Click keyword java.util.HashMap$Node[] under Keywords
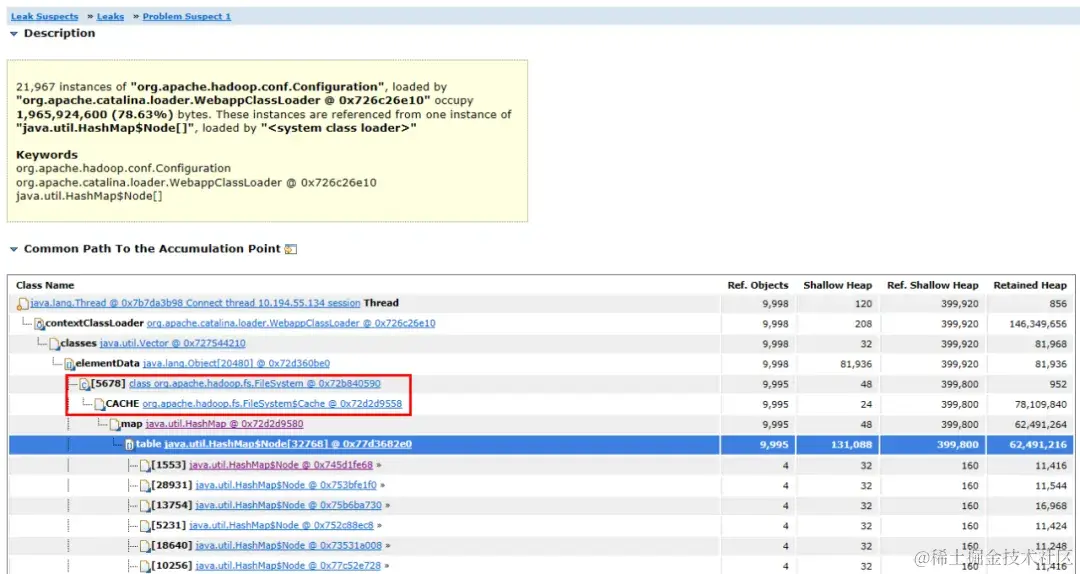The image size is (1080, 574). (x=89, y=196)
